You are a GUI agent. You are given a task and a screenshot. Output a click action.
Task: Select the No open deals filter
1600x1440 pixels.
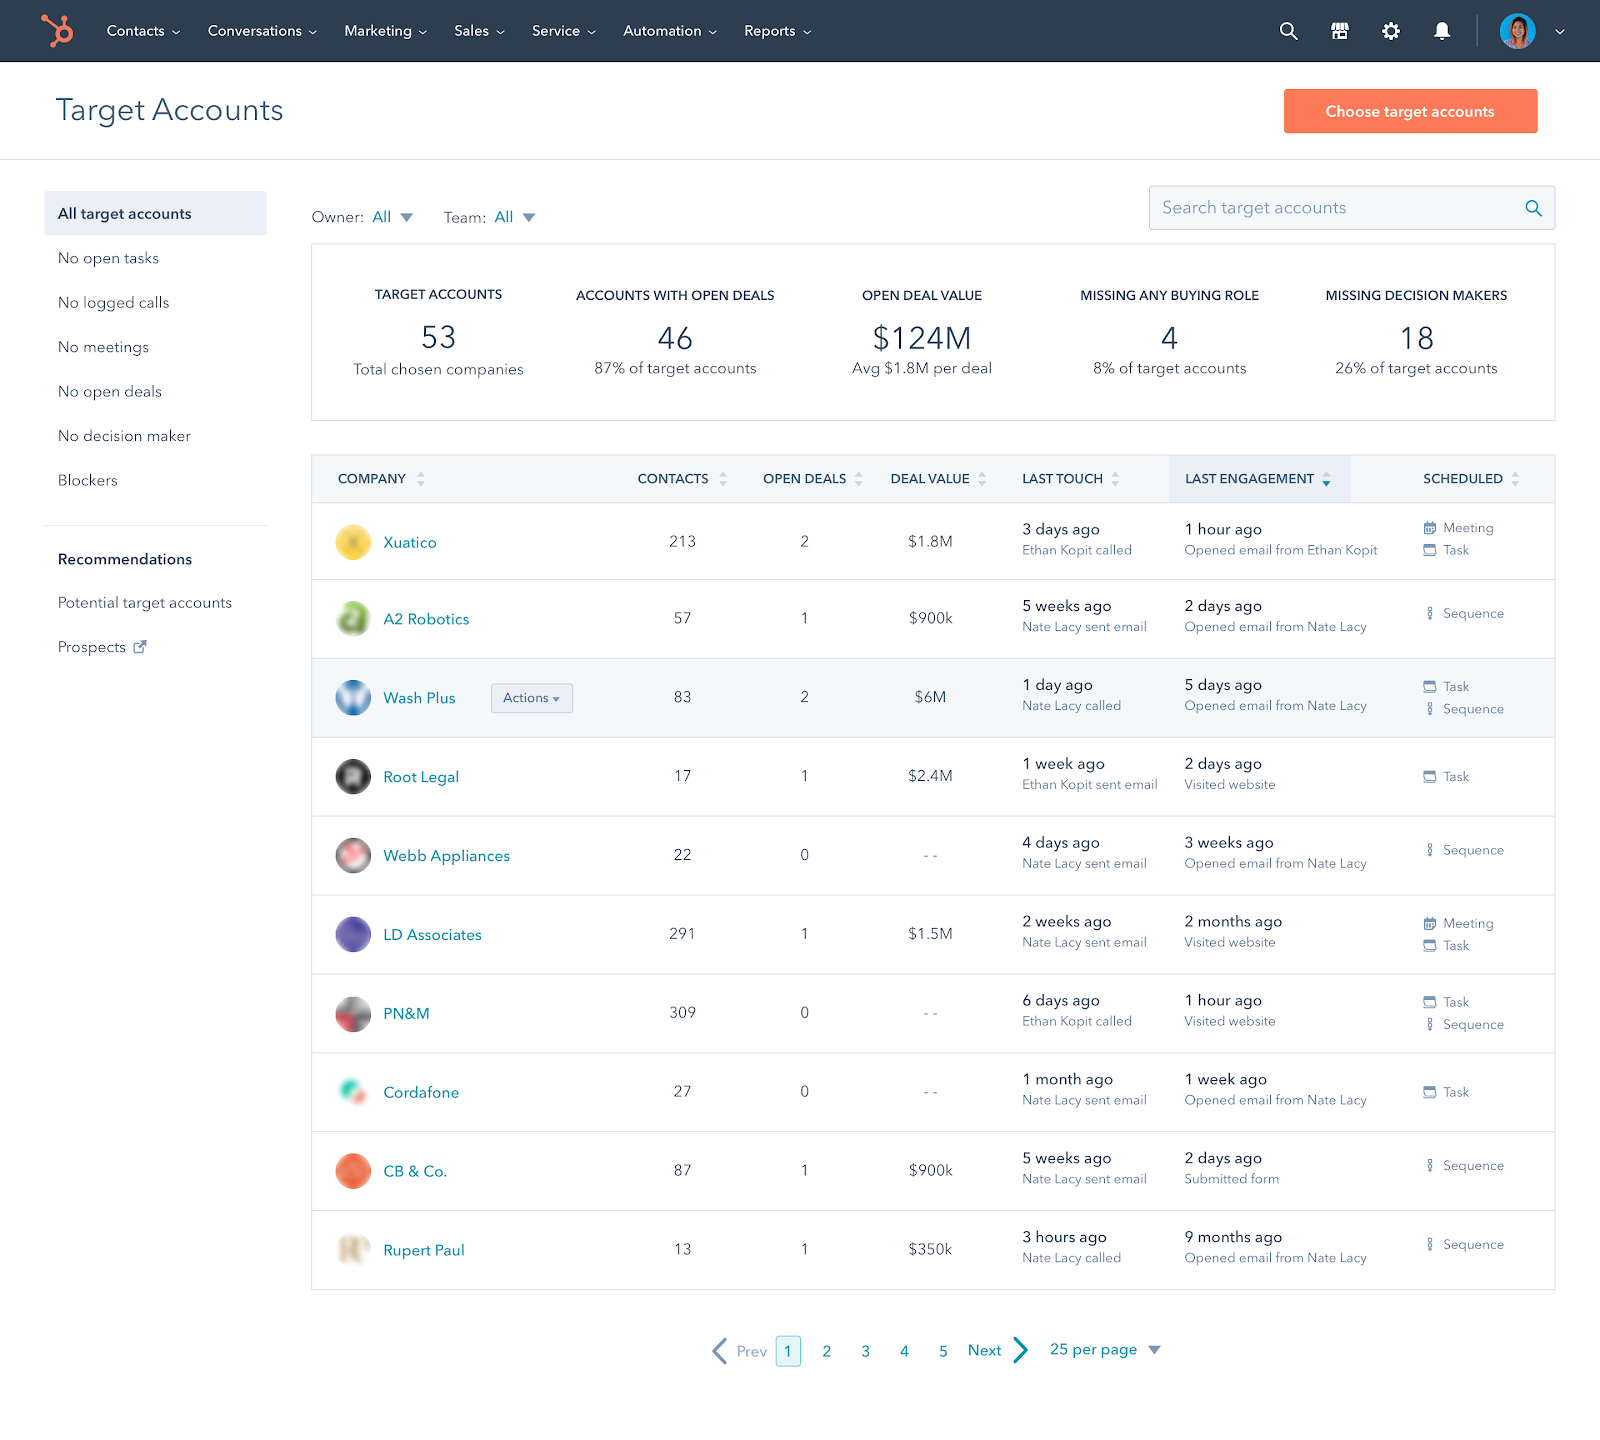(x=110, y=391)
